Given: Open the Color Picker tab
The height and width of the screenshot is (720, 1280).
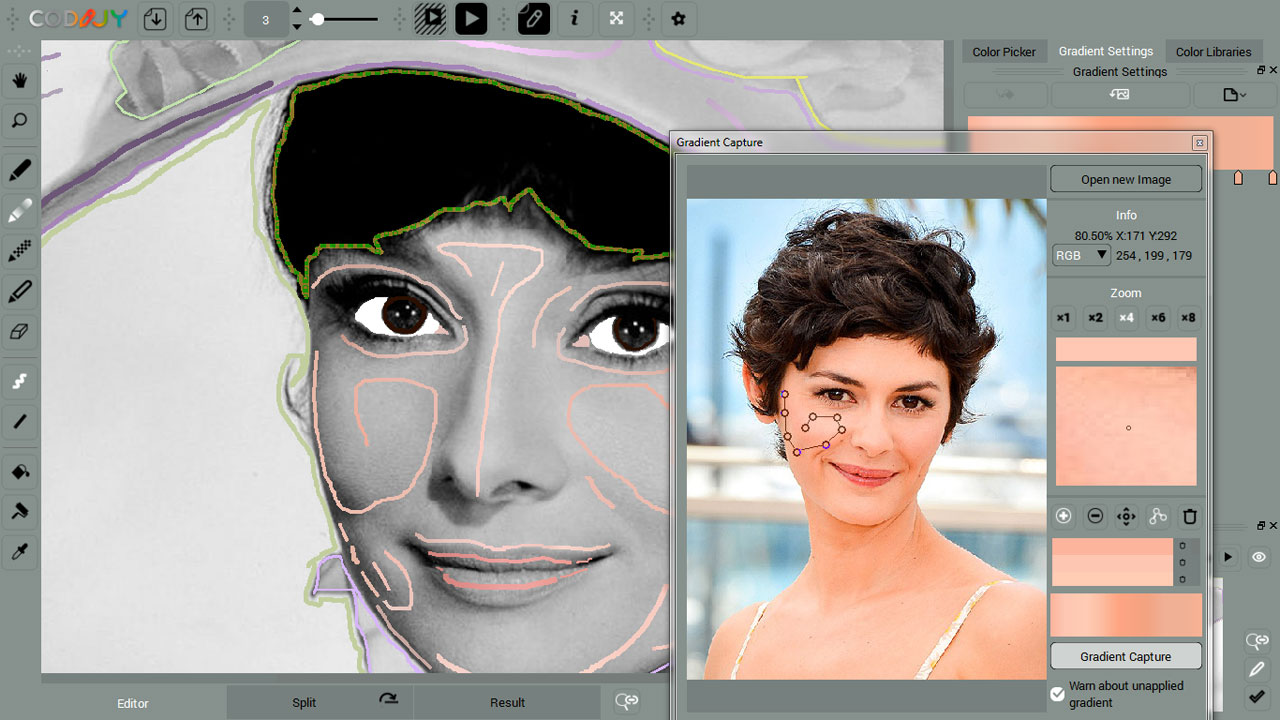Looking at the screenshot, I should pos(1004,51).
